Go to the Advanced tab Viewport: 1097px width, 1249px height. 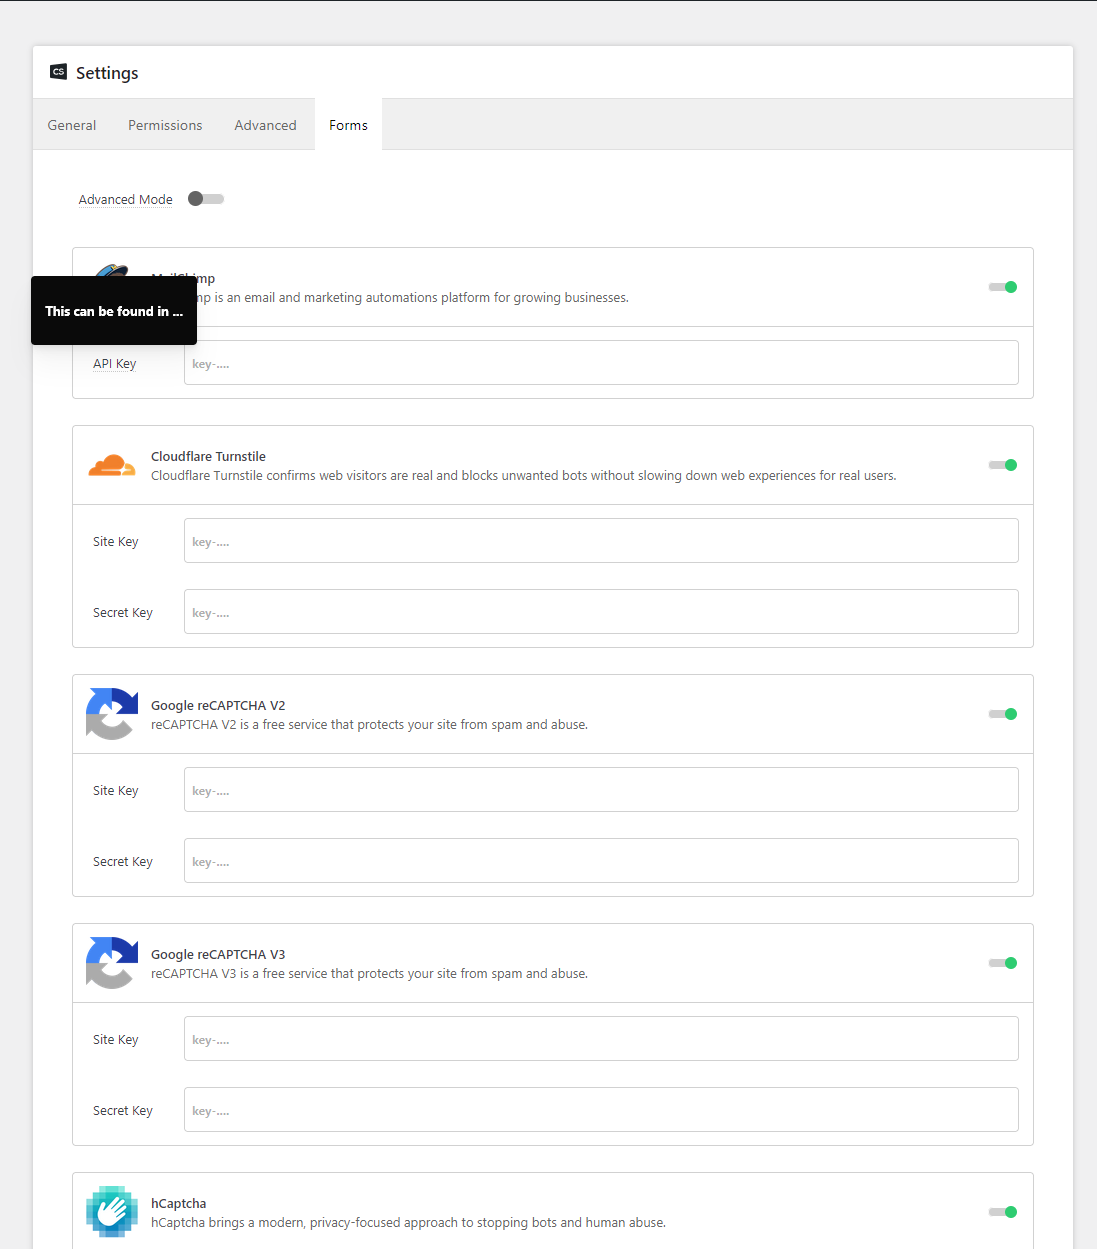coord(265,125)
